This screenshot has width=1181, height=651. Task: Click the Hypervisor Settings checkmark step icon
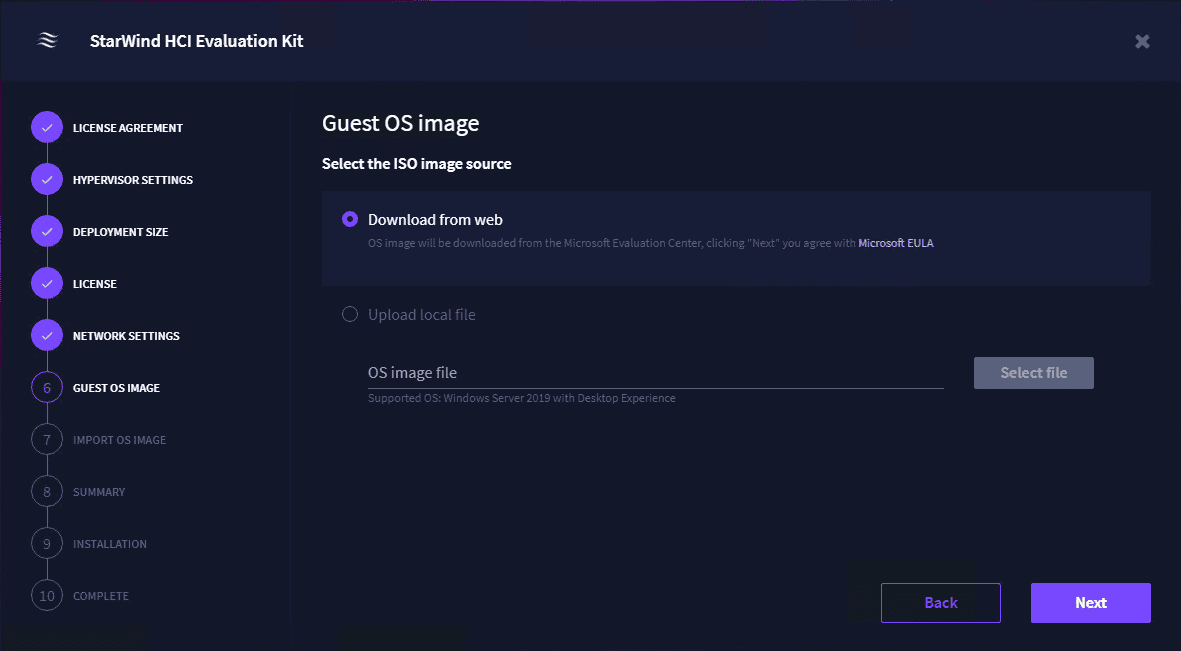[47, 180]
